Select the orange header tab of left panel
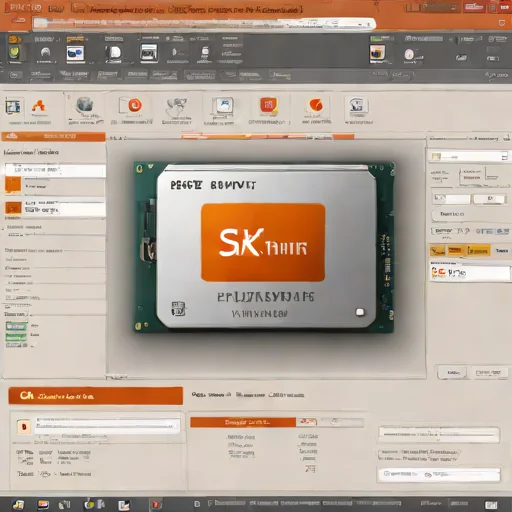The image size is (512, 512). [x=53, y=136]
